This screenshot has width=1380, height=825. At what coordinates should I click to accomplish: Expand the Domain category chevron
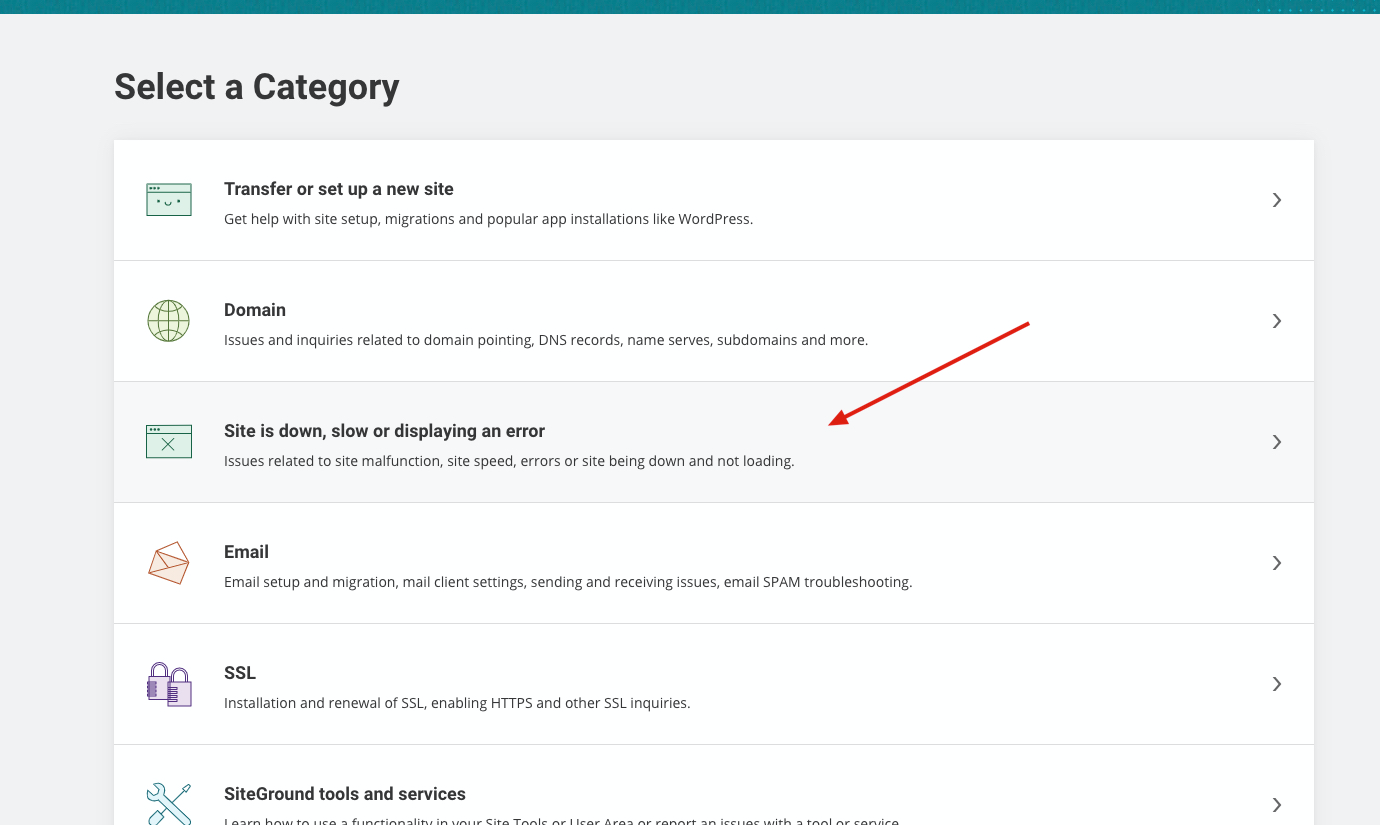click(x=1276, y=320)
